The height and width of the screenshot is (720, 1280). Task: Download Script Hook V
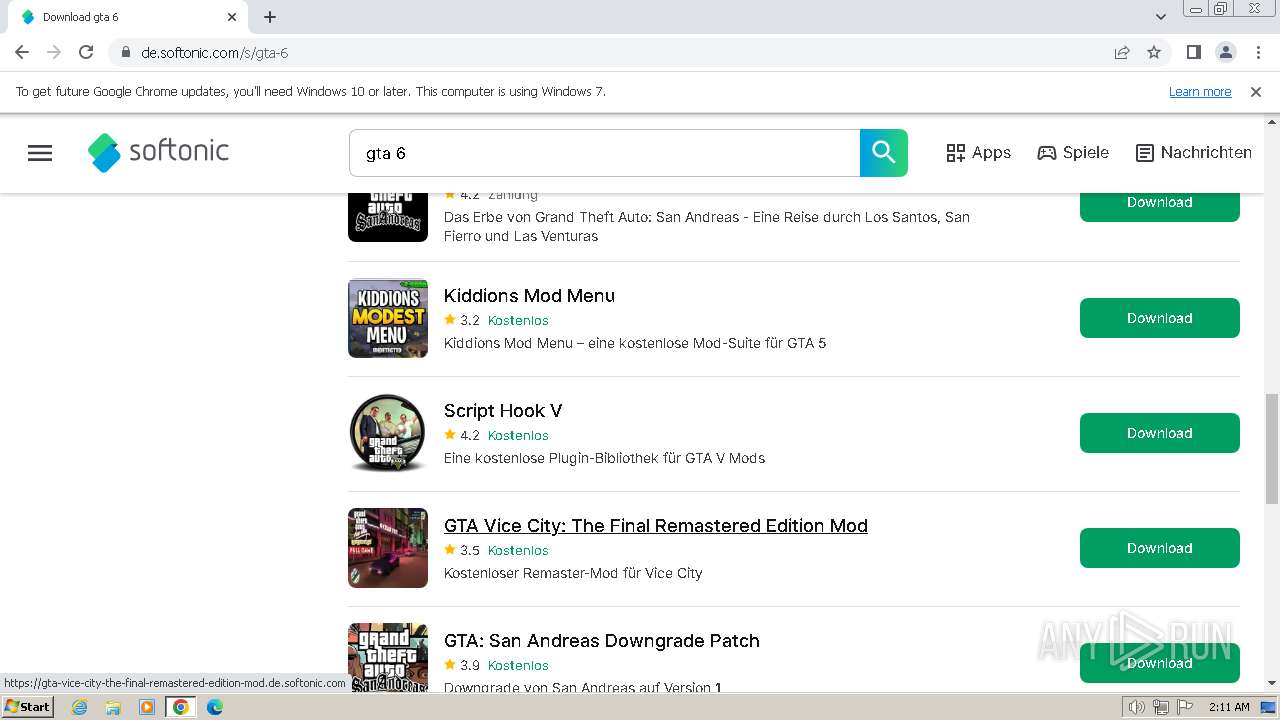[x=1160, y=433]
